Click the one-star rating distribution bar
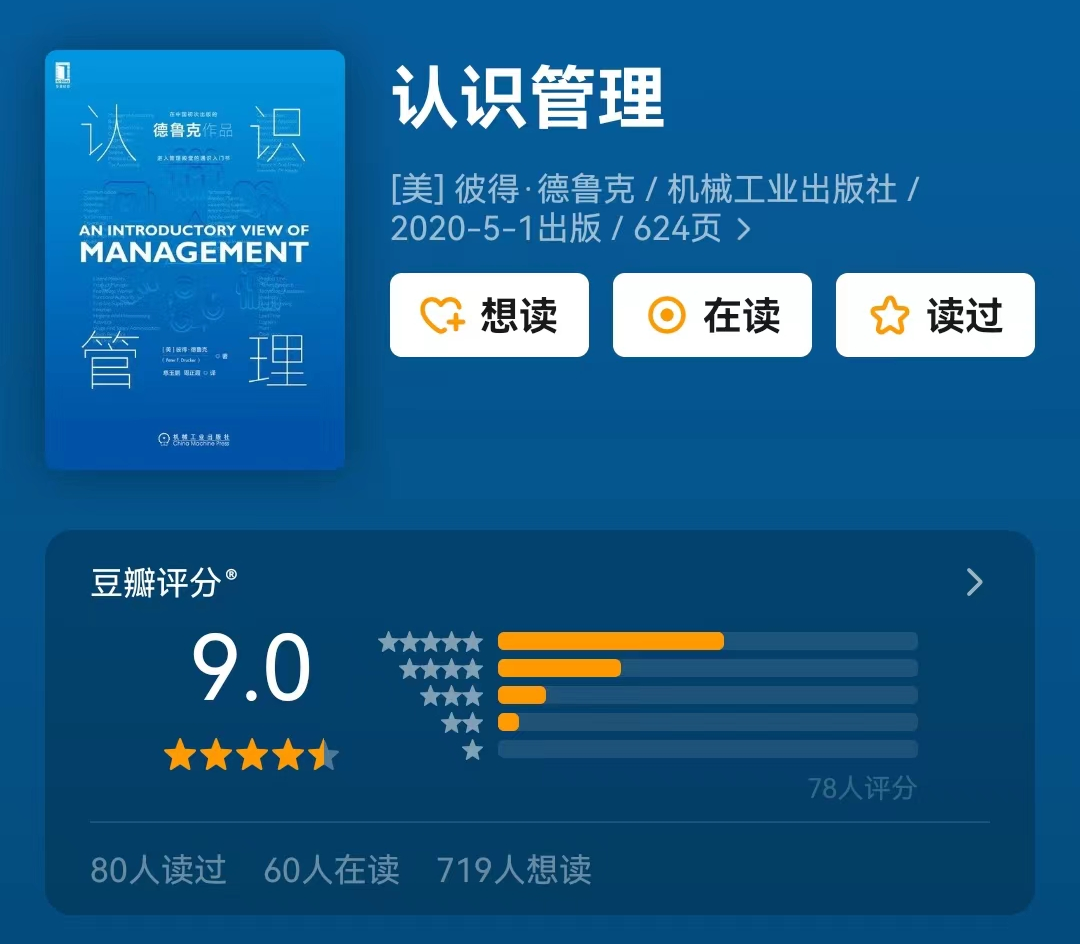Image resolution: width=1080 pixels, height=944 pixels. (708, 749)
